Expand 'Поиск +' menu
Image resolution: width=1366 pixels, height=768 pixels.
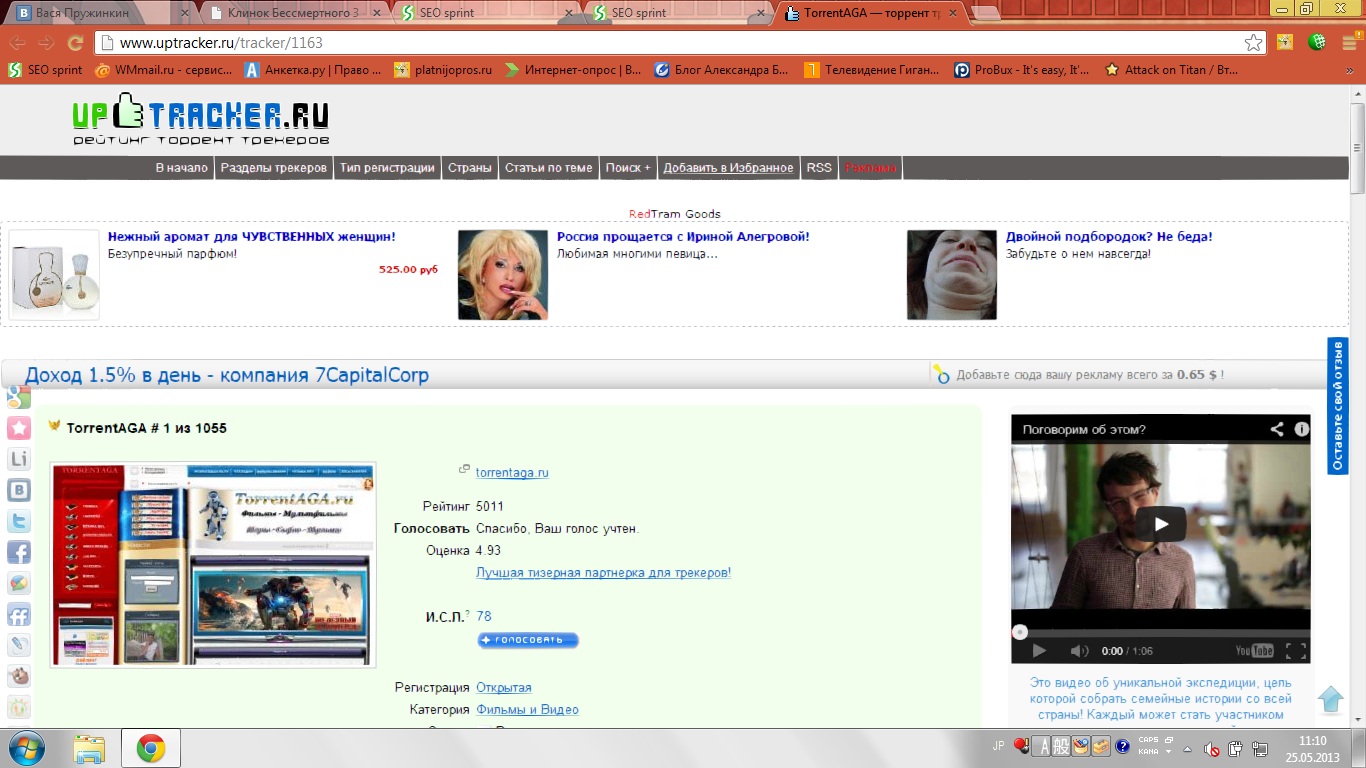[628, 168]
